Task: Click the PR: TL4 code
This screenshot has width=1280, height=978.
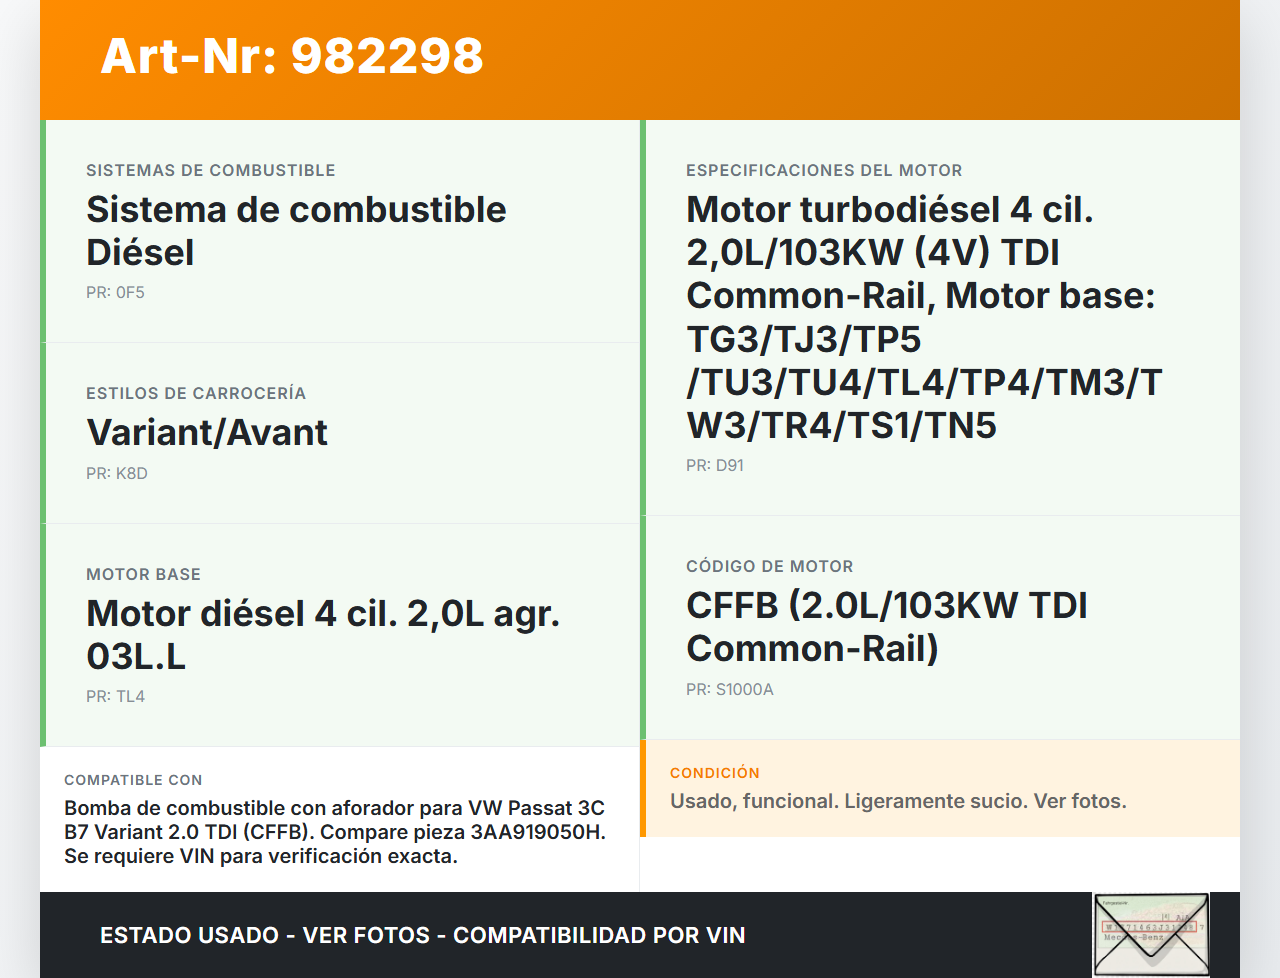Action: pyautogui.click(x=115, y=697)
